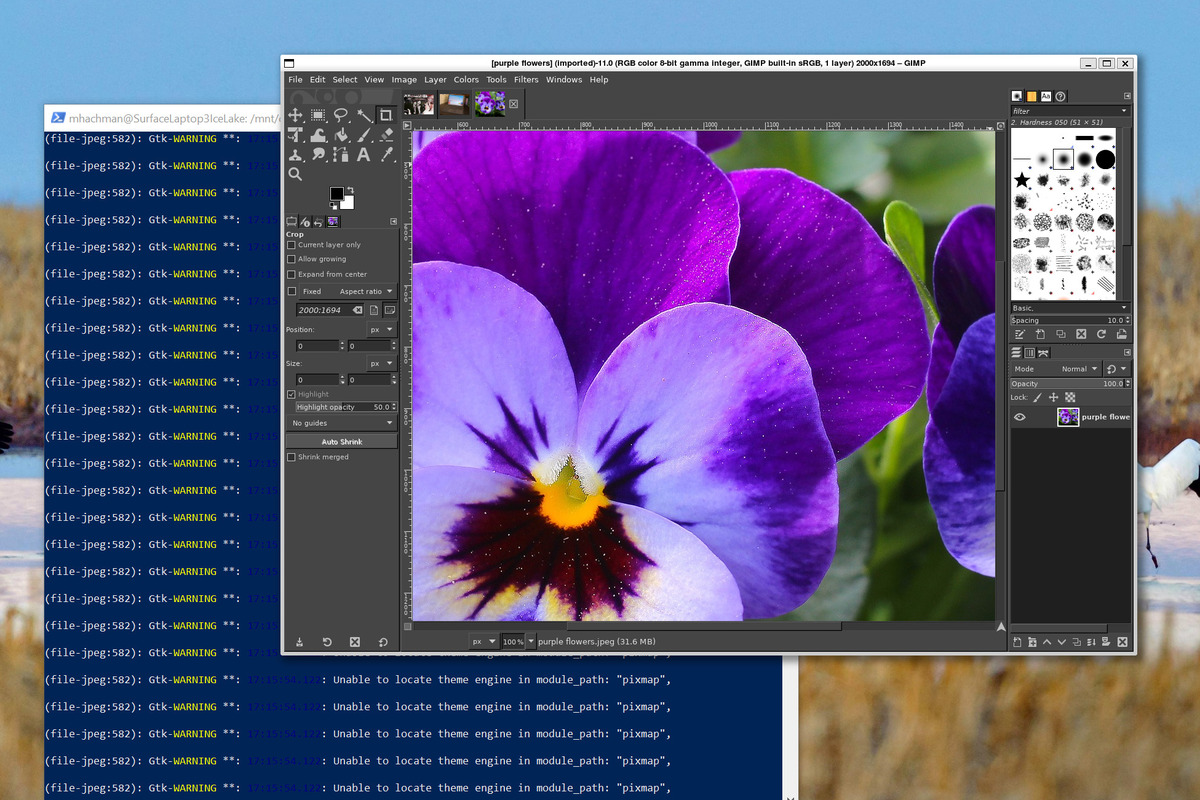This screenshot has height=800, width=1200.
Task: Click the black foreground color swatch
Action: point(337,193)
